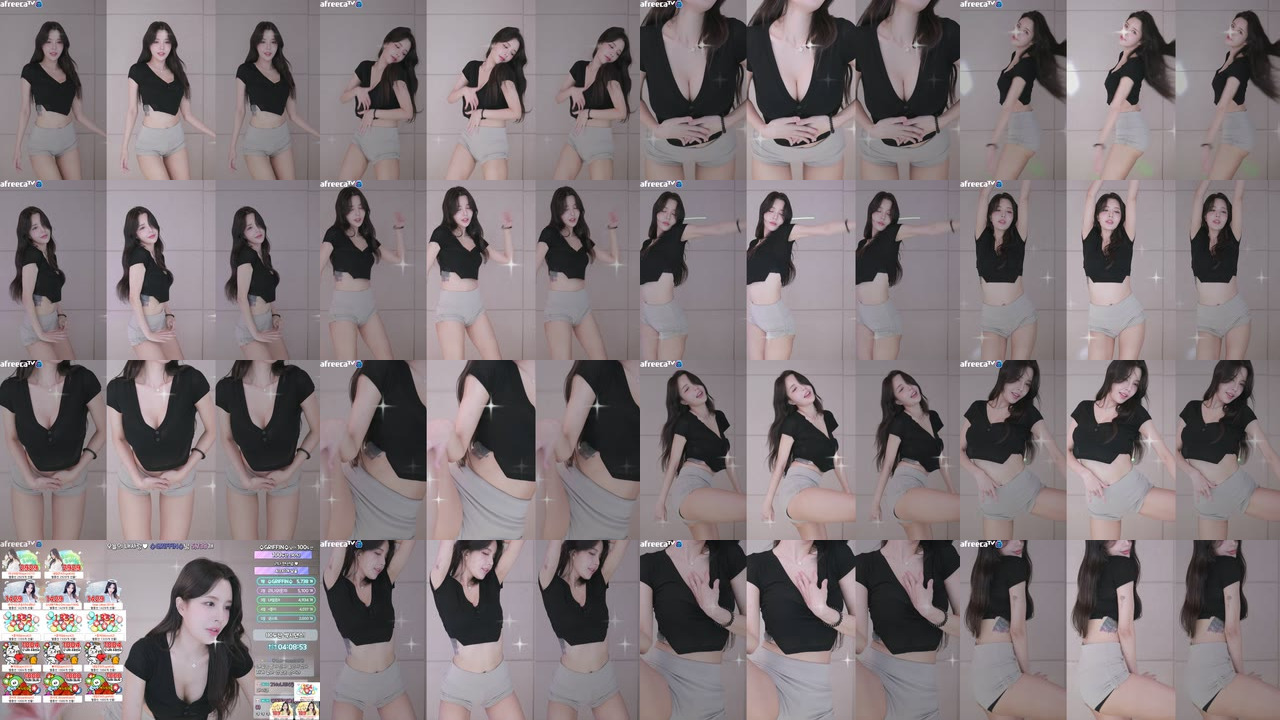
Task: Click the 04:08:53 stream timer overlay
Action: pyautogui.click(x=287, y=647)
